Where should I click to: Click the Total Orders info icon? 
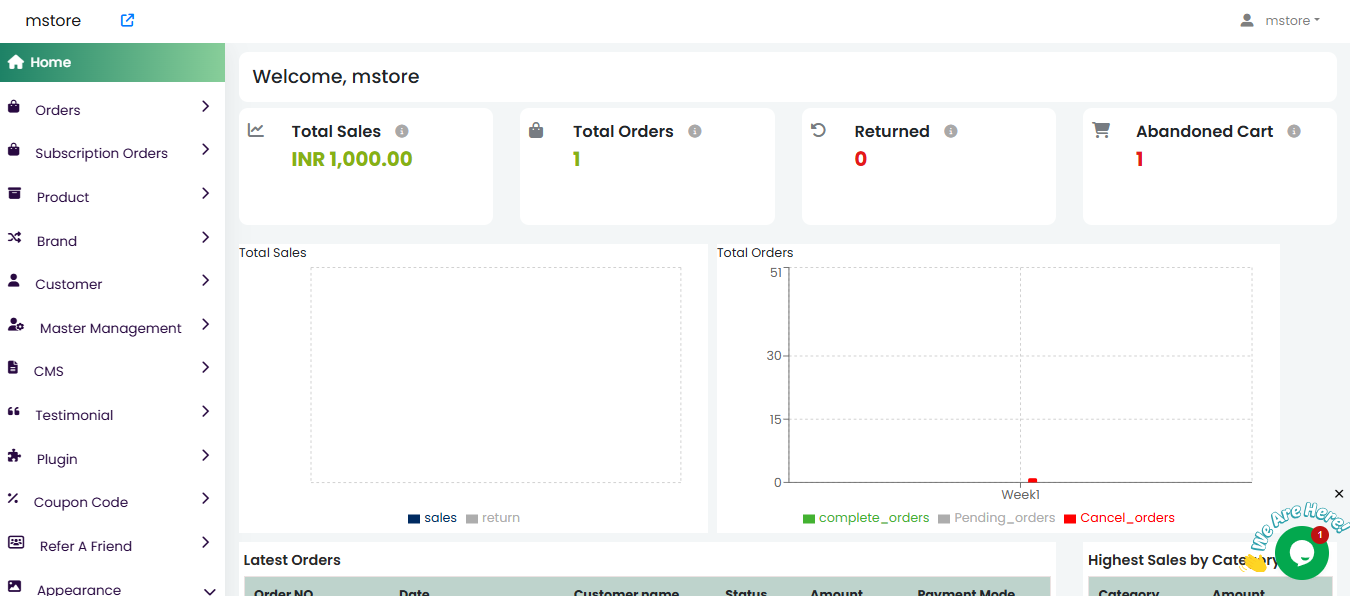tap(695, 131)
